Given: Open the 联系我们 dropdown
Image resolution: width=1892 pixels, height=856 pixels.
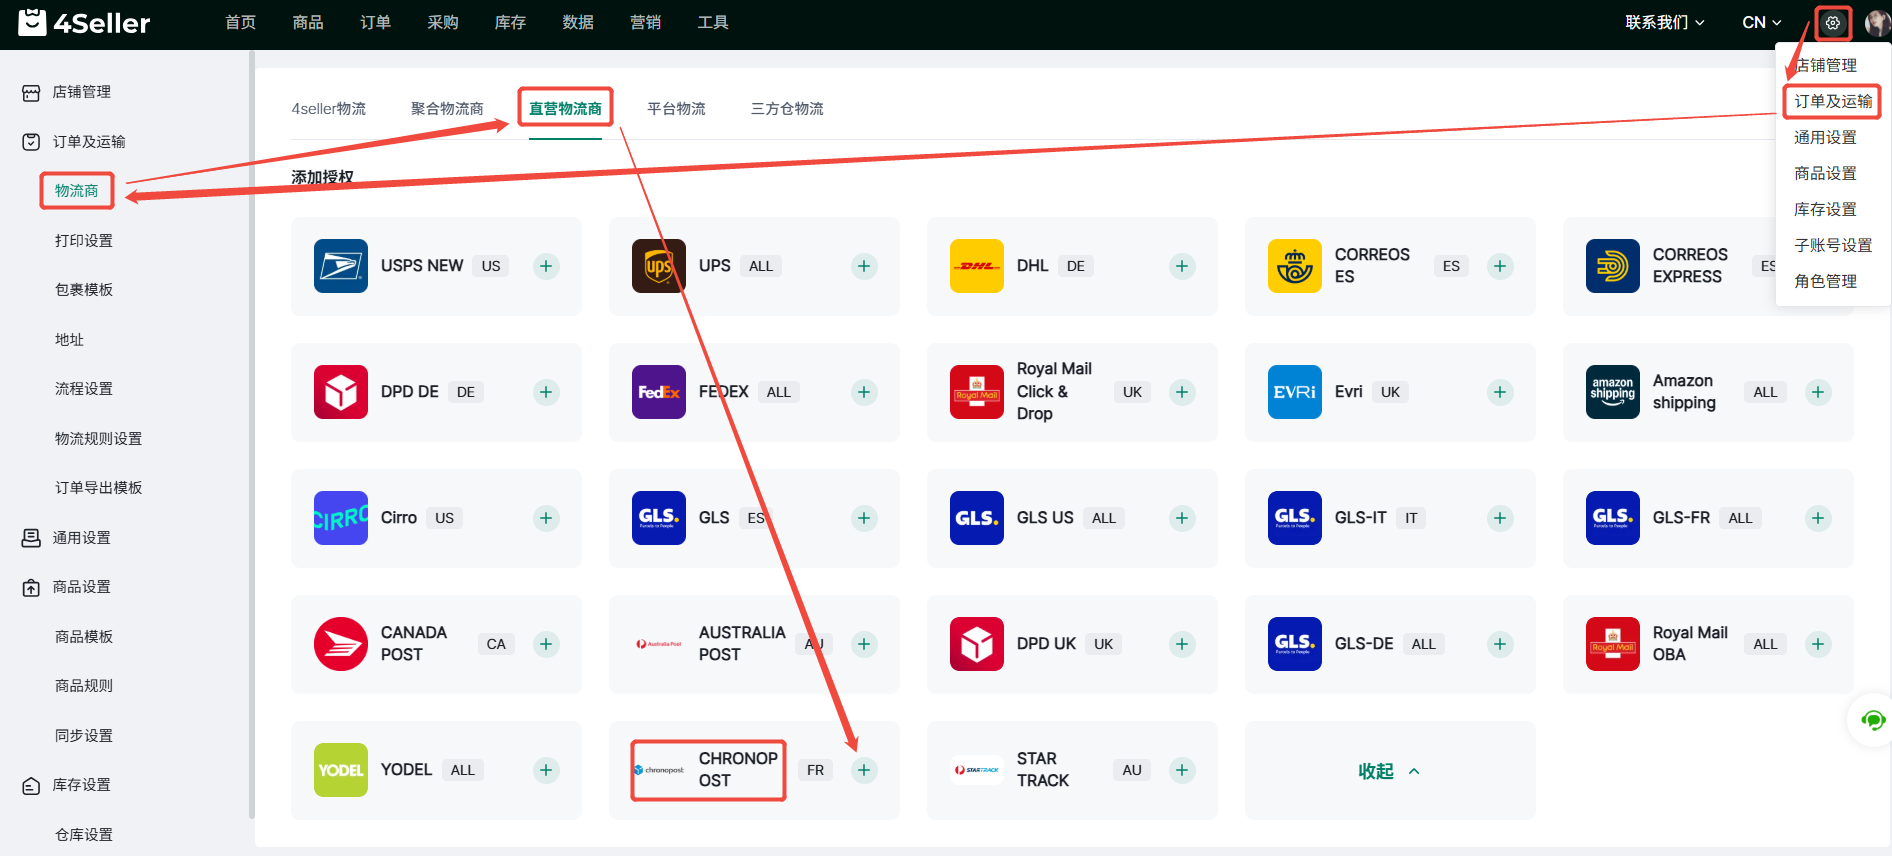Looking at the screenshot, I should pyautogui.click(x=1665, y=22).
